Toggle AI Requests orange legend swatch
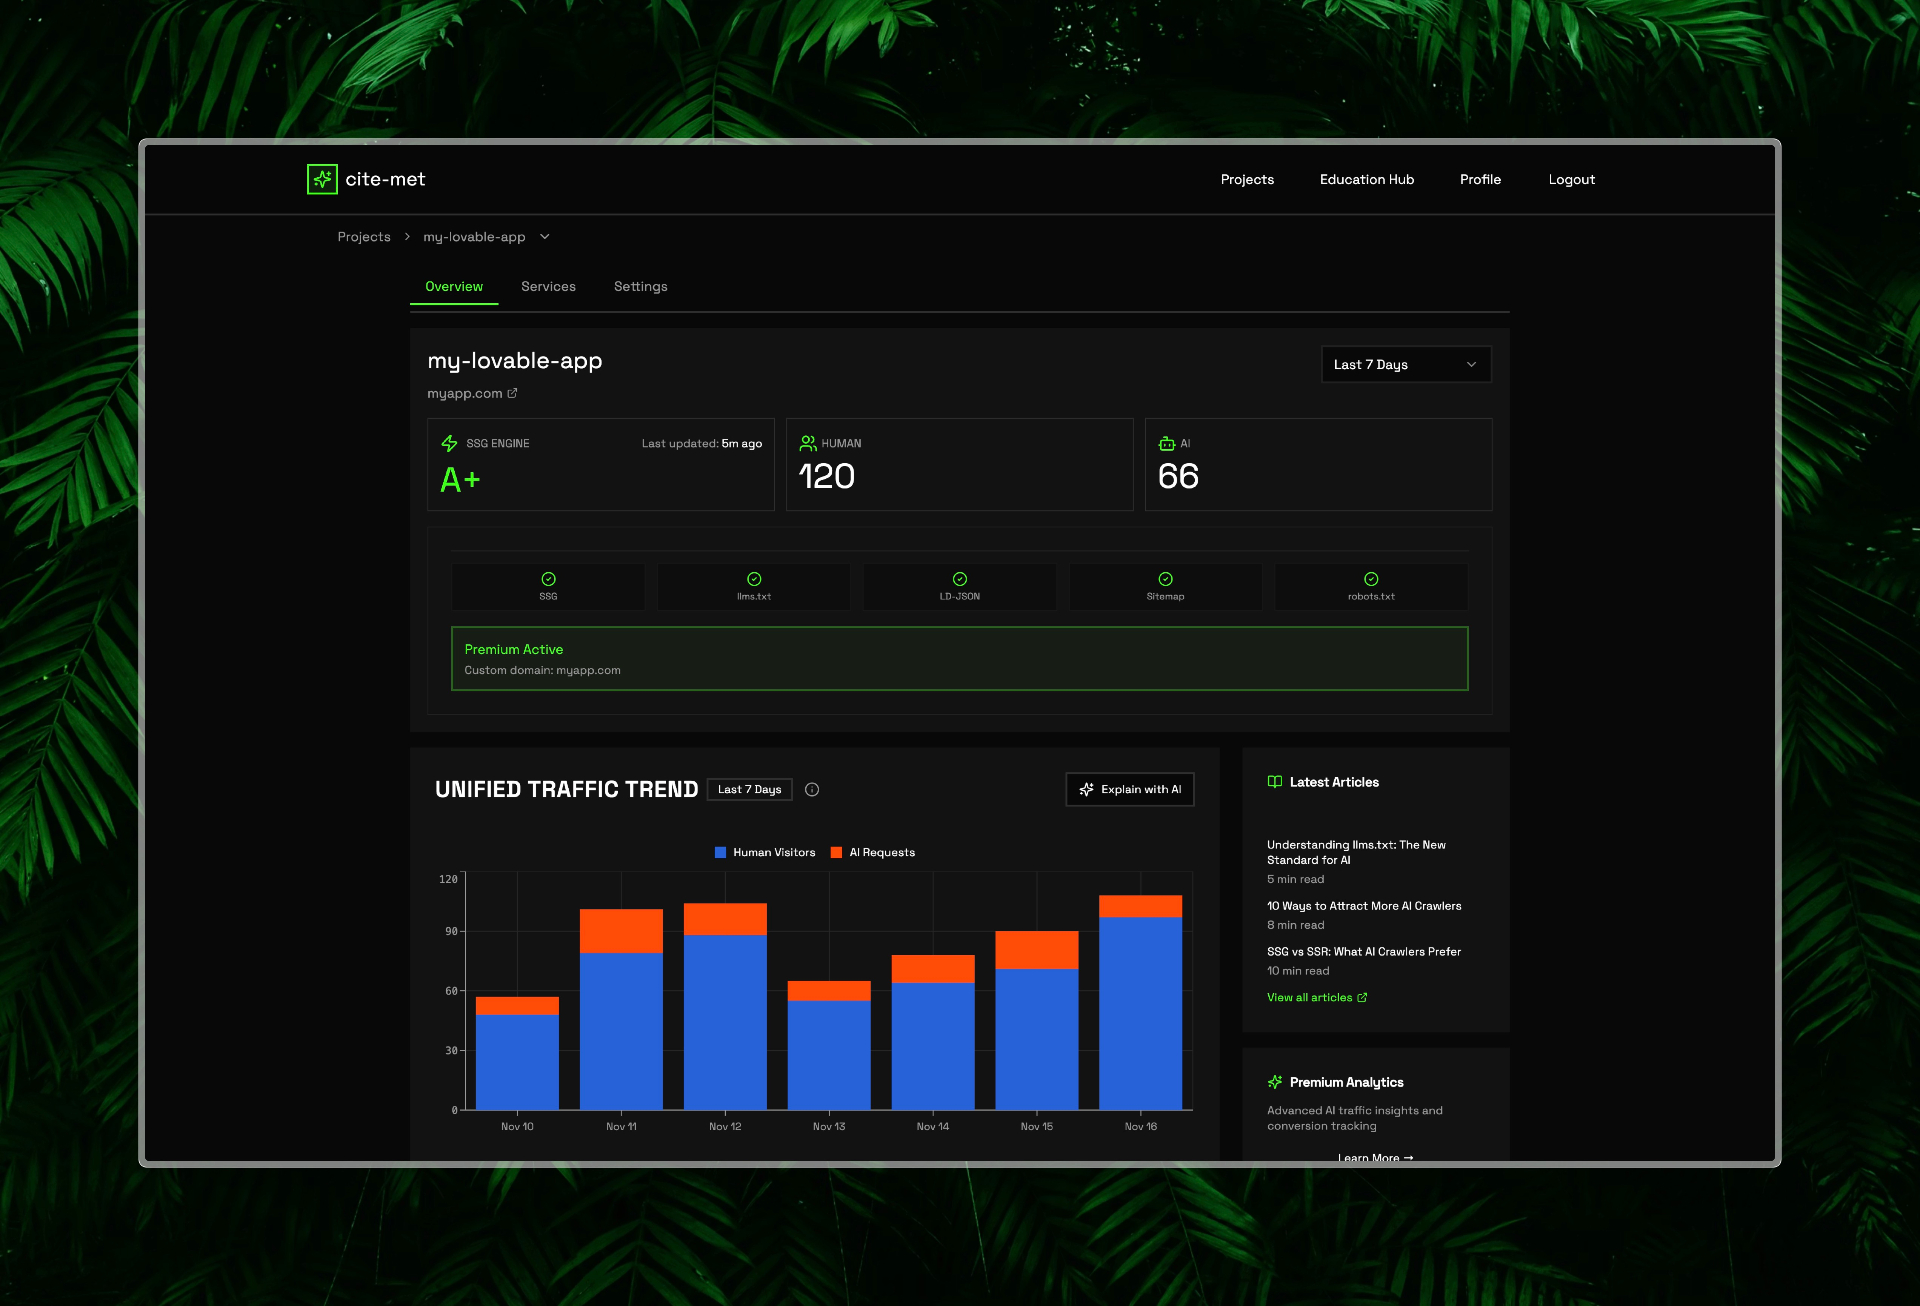Screen dimensions: 1920x1306 coord(836,853)
